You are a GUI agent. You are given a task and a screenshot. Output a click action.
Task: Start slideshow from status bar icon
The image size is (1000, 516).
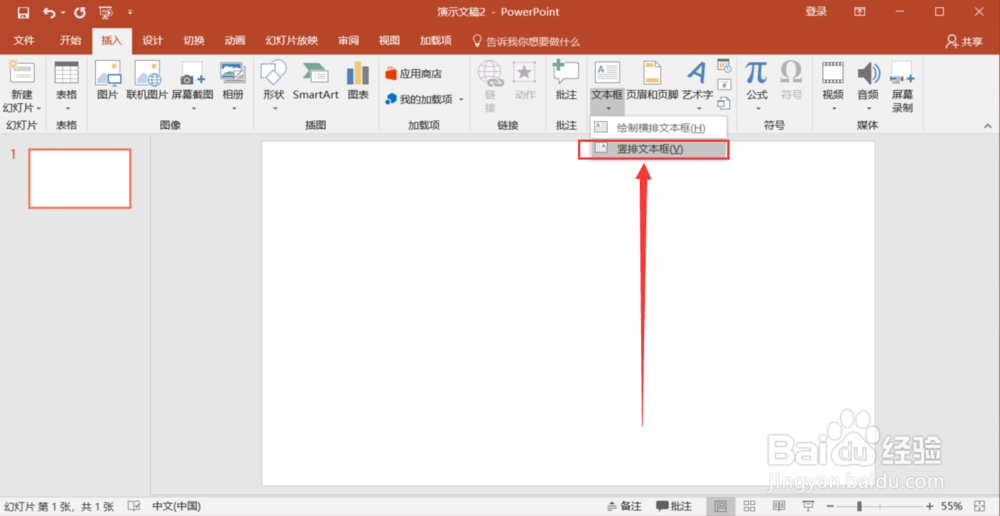coord(807,506)
